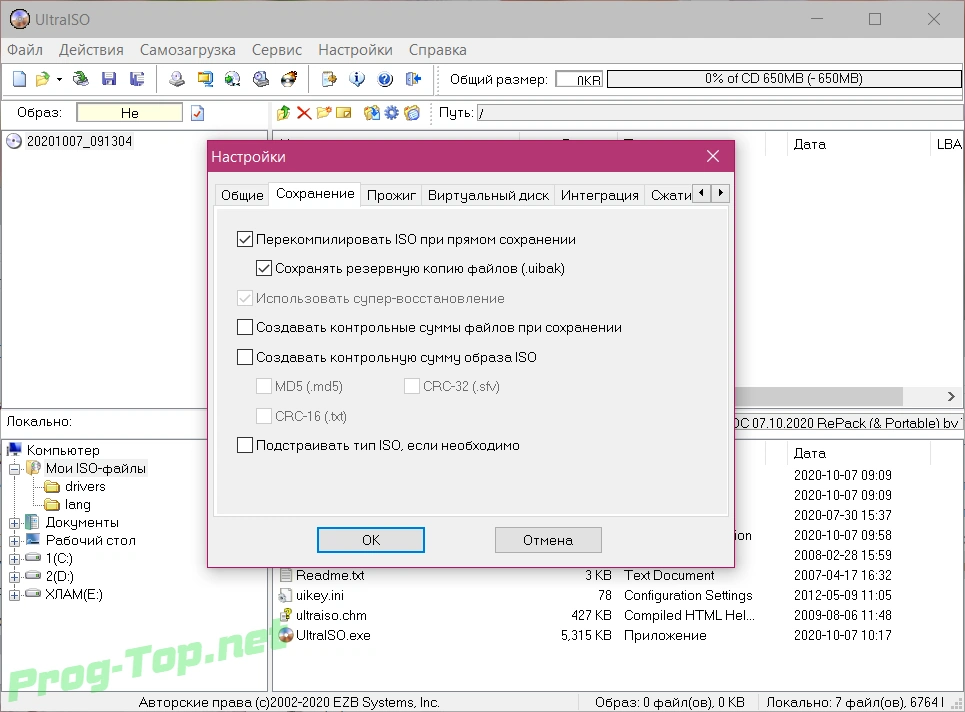
Task: Expand the Документы tree node
Action: click(15, 523)
